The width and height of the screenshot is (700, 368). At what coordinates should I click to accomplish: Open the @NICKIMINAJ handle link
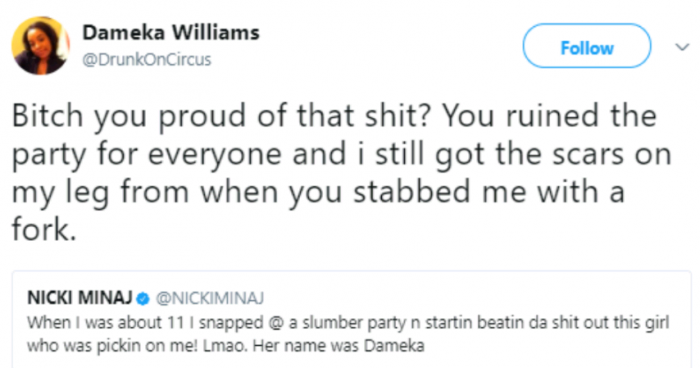click(209, 298)
